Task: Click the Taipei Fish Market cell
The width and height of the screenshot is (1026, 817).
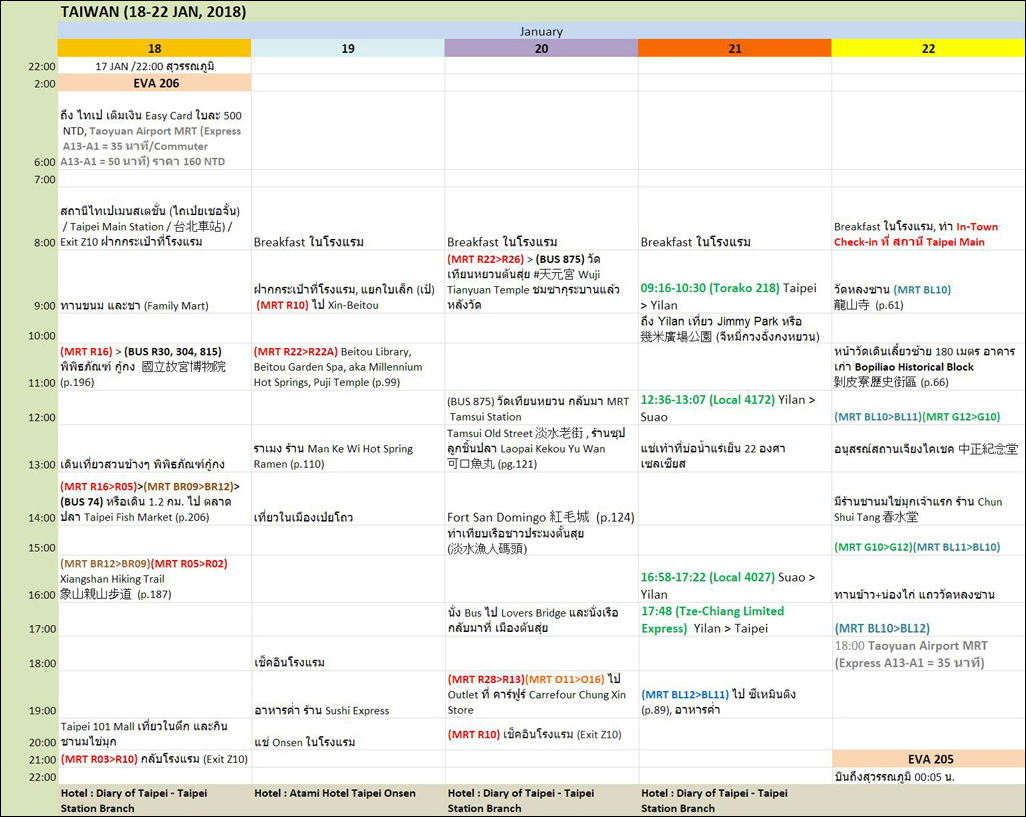Action: (x=154, y=502)
